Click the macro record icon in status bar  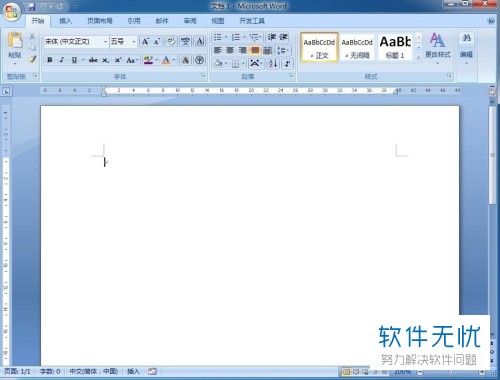pyautogui.click(x=152, y=371)
